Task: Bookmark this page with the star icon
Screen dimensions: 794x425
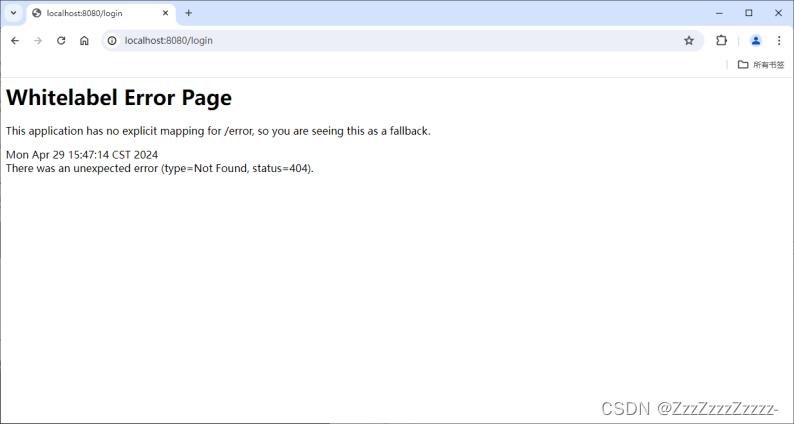Action: coord(689,41)
